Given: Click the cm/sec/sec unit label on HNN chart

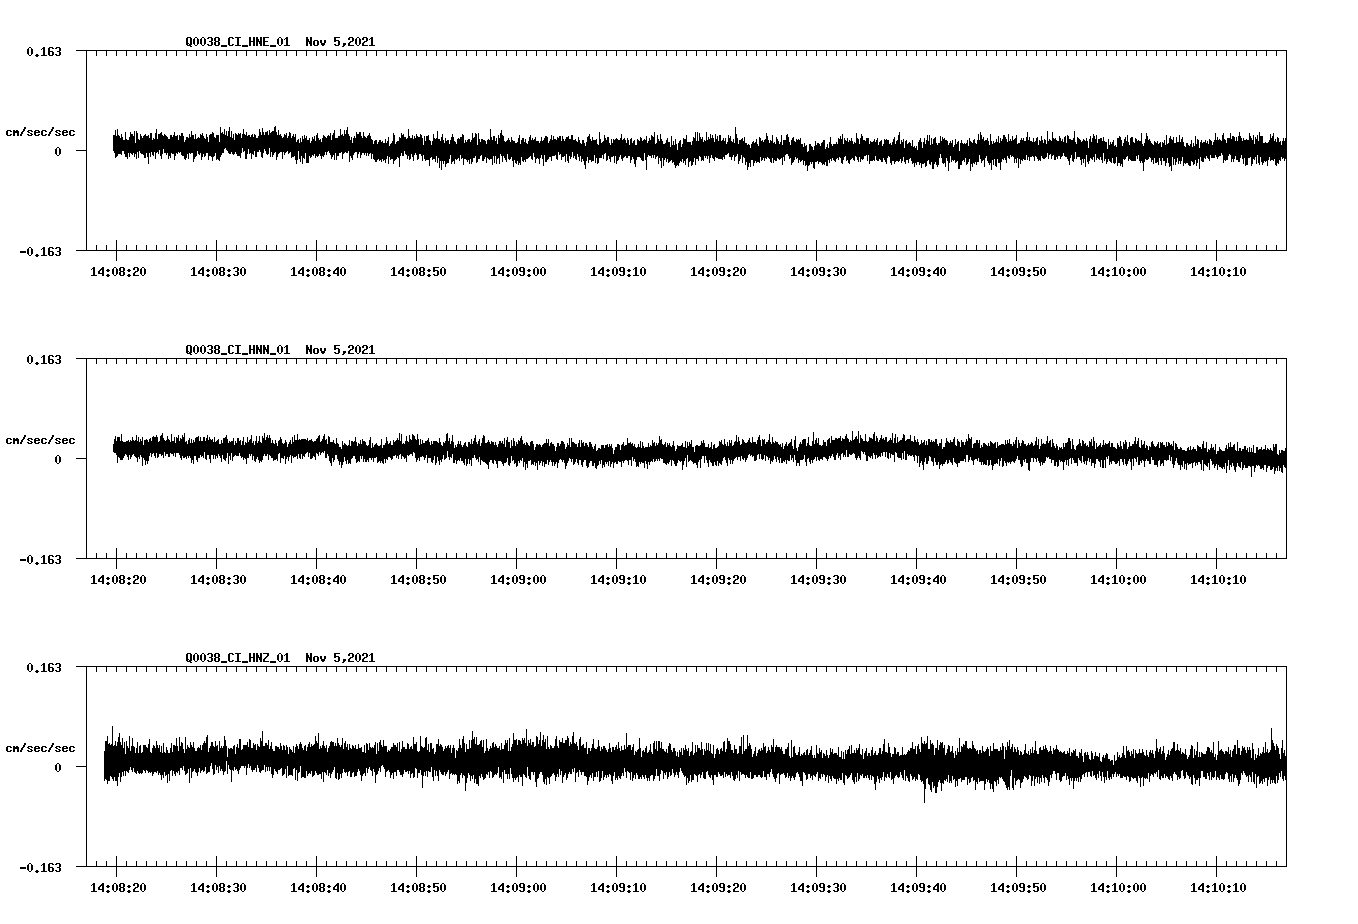Looking at the screenshot, I should (x=40, y=440).
